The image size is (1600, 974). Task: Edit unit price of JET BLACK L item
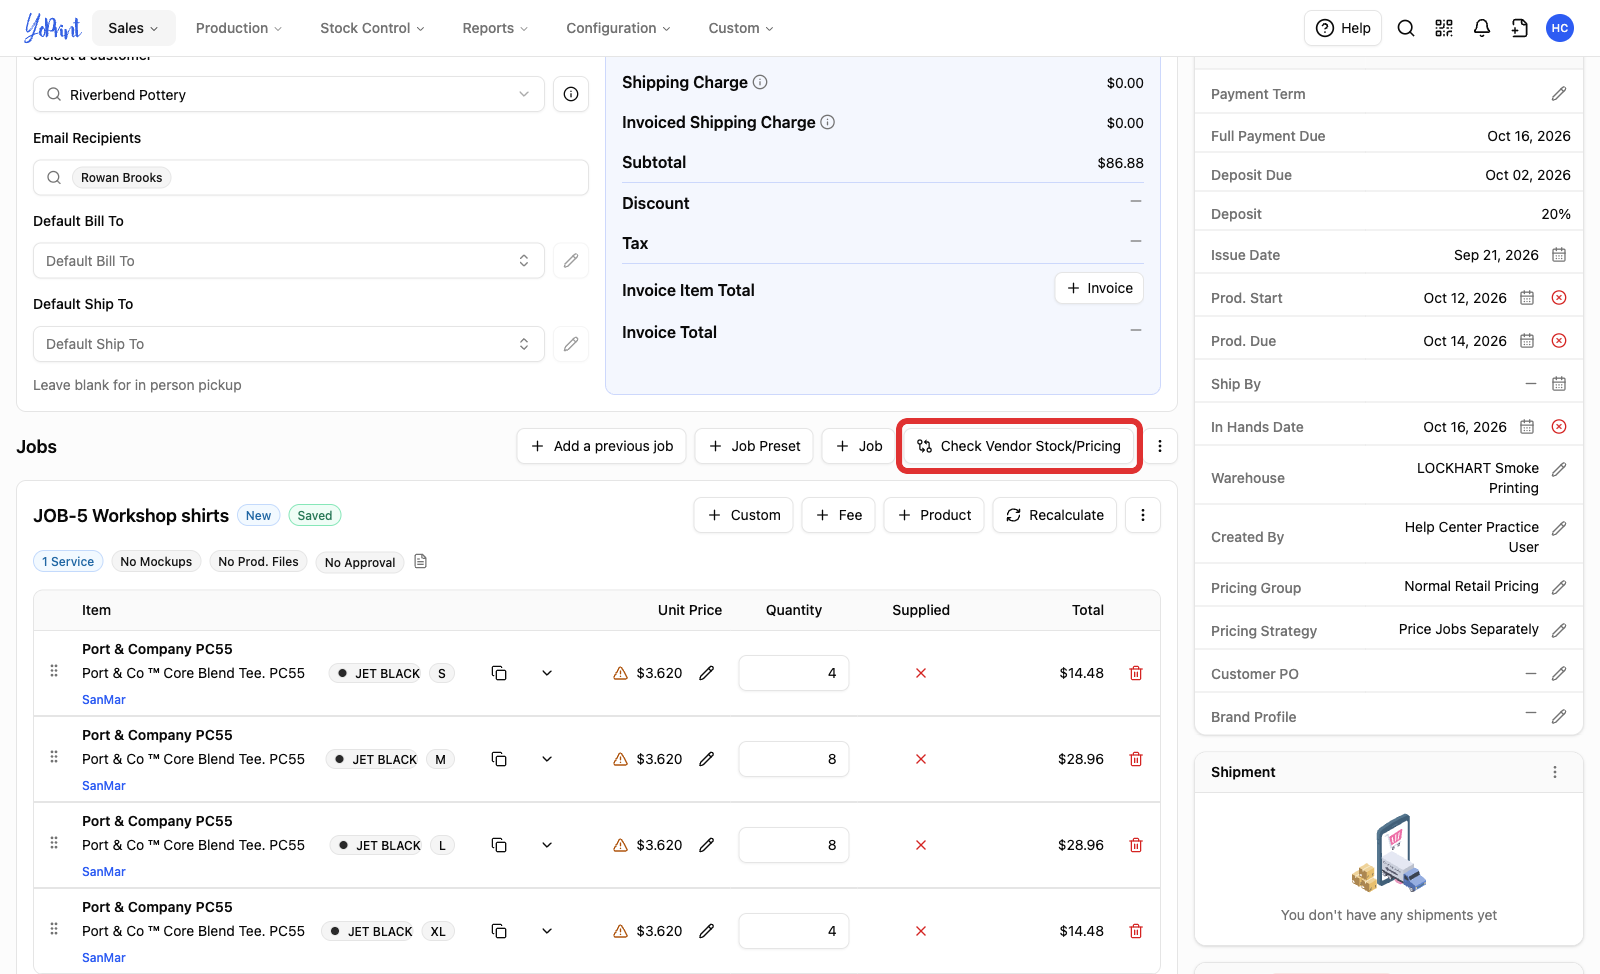(x=707, y=845)
